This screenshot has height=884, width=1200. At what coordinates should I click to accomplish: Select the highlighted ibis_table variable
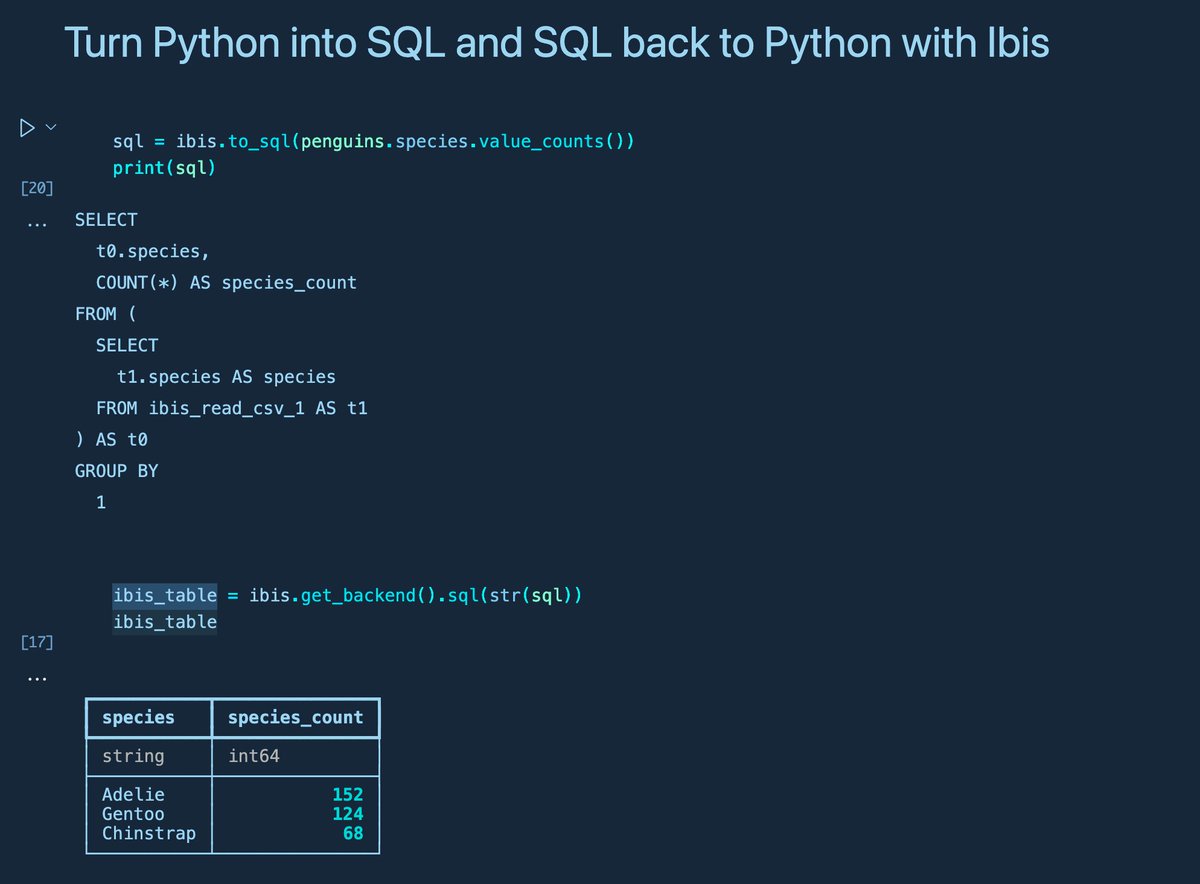[164, 594]
